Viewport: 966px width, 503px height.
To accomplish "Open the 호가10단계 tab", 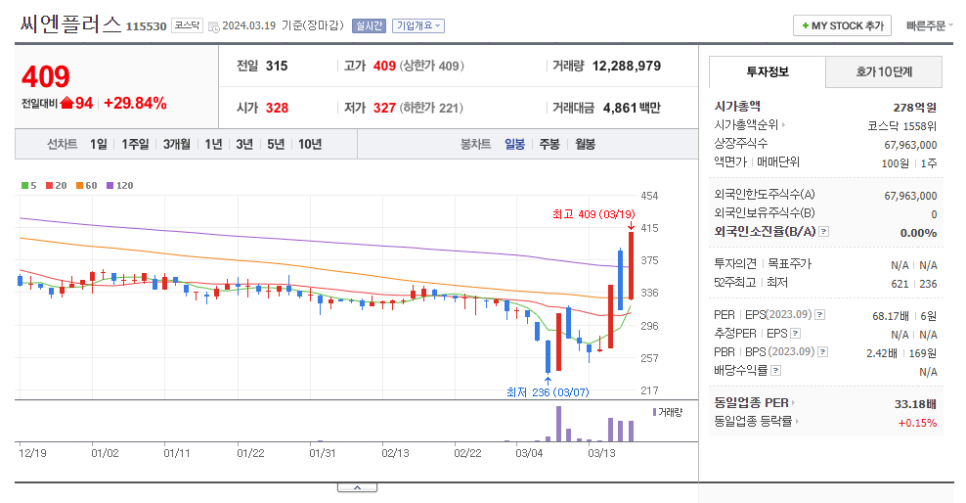I will pos(883,72).
